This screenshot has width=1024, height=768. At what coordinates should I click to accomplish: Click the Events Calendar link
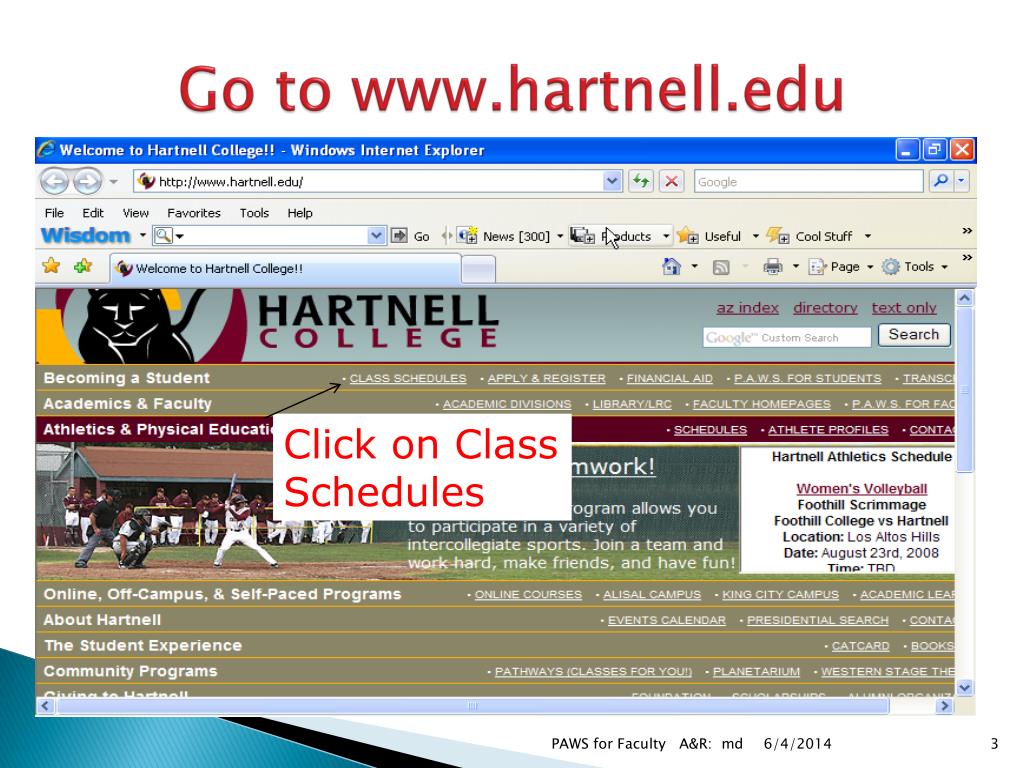click(666, 620)
